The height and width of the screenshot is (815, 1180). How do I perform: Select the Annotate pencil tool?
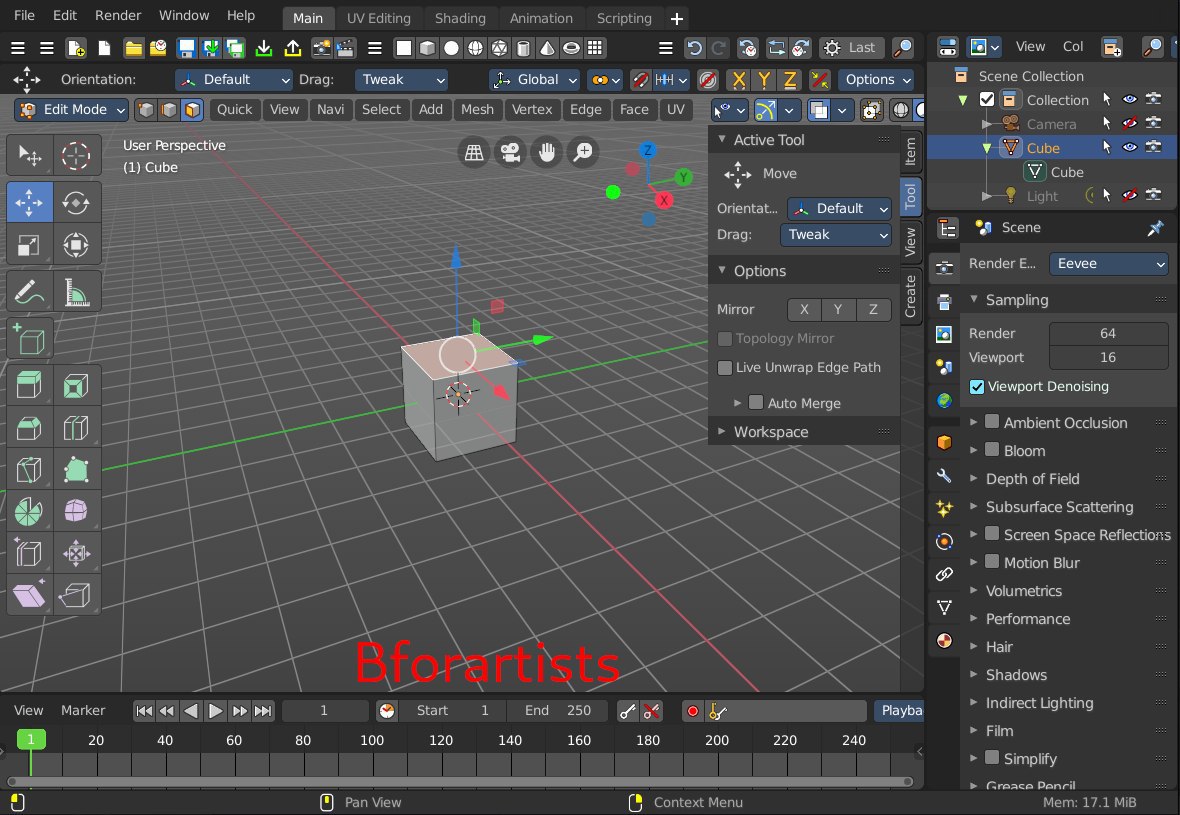tap(29, 293)
